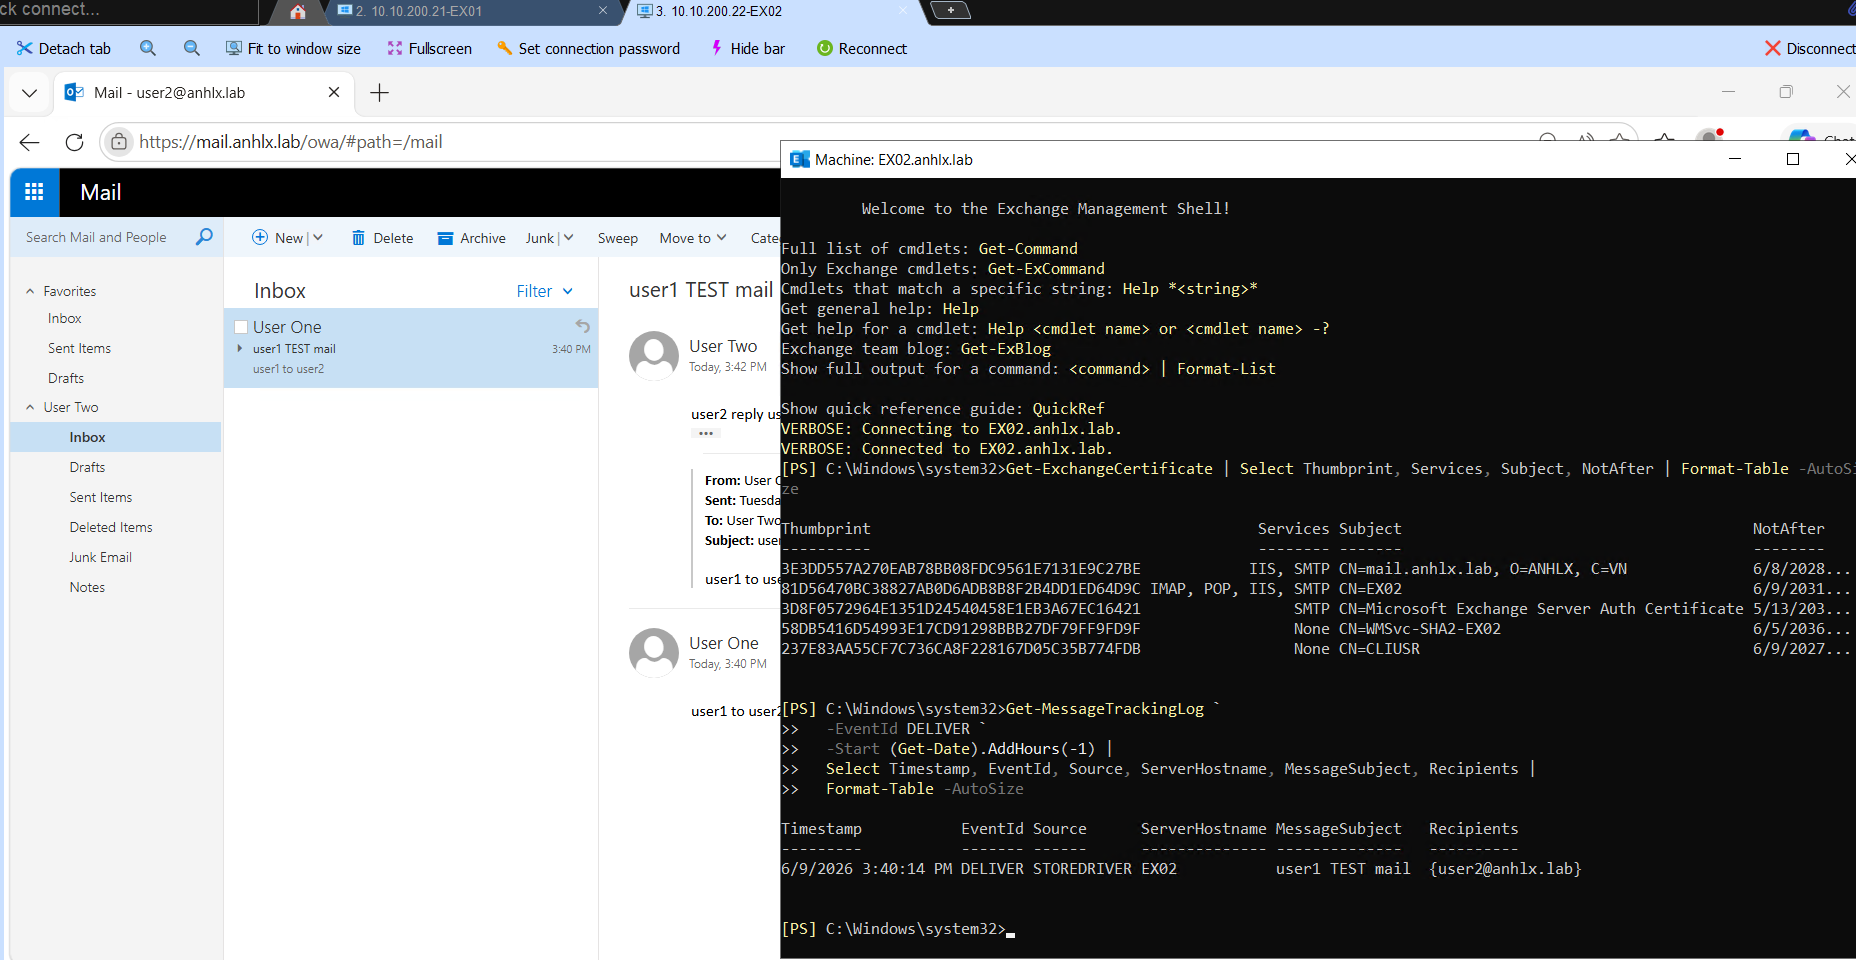Reload the OWA page
Screen dimensions: 1856x960
coord(74,142)
